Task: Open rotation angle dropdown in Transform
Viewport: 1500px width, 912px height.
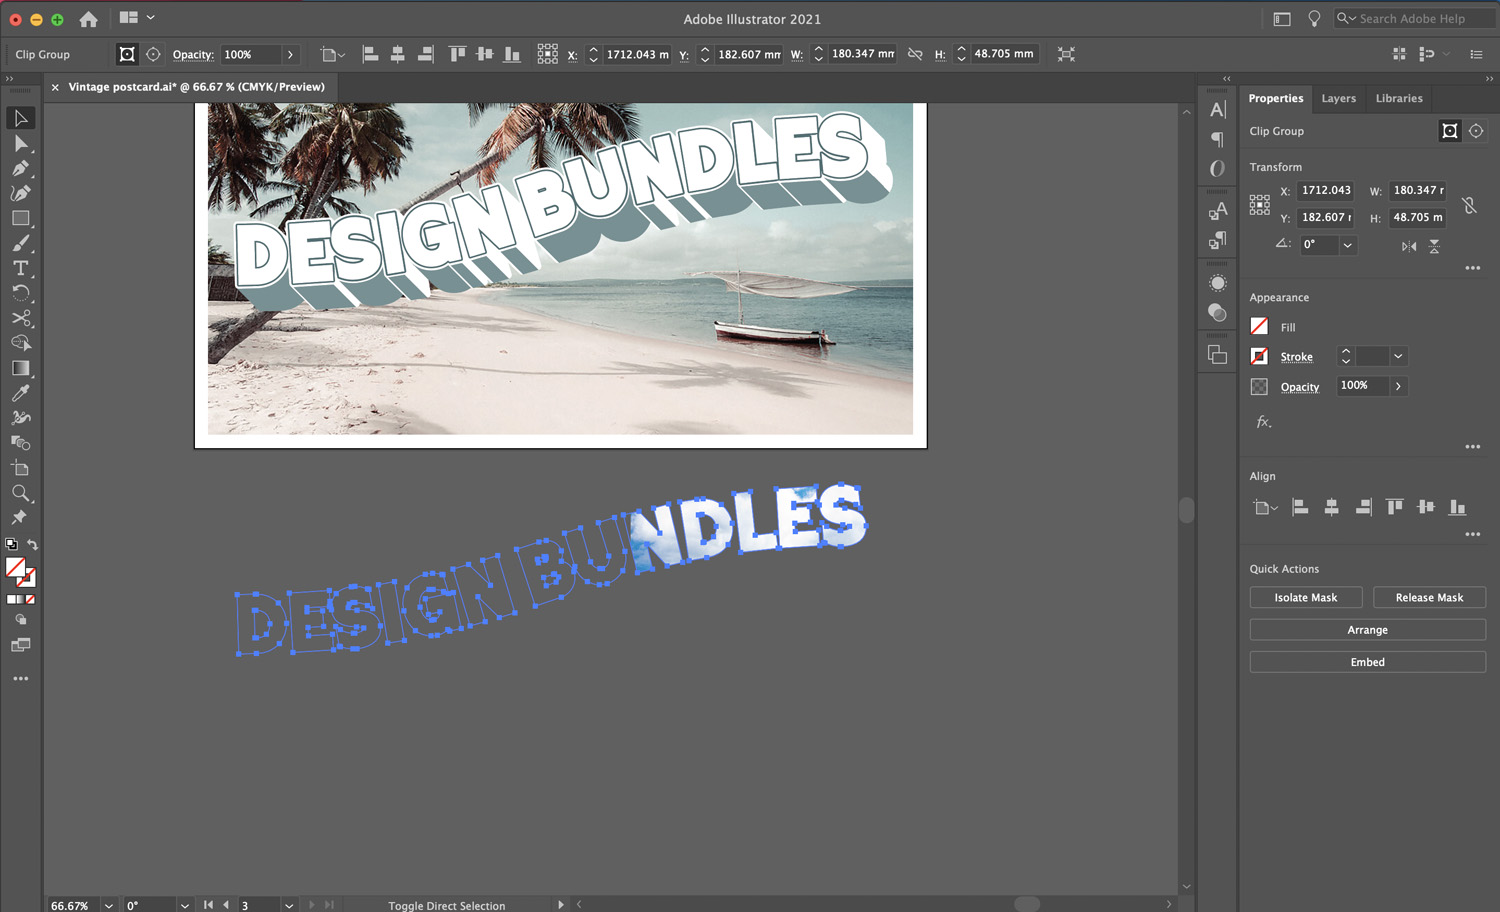Action: click(x=1348, y=245)
